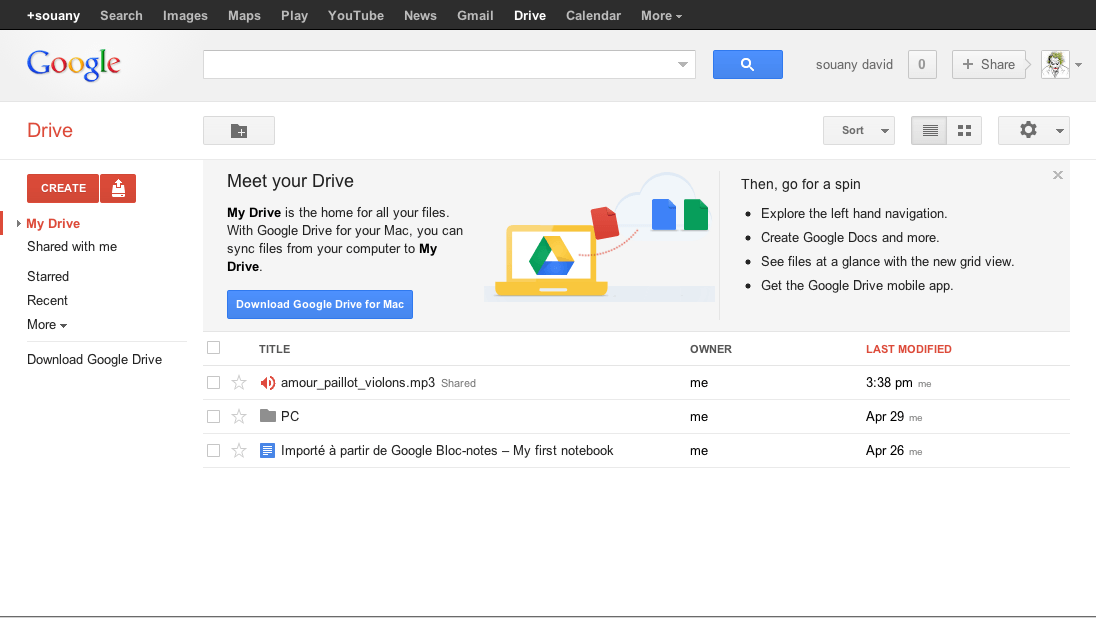Image resolution: width=1096 pixels, height=618 pixels.
Task: Open file amour_paillot_violons.mp3
Action: [358, 382]
